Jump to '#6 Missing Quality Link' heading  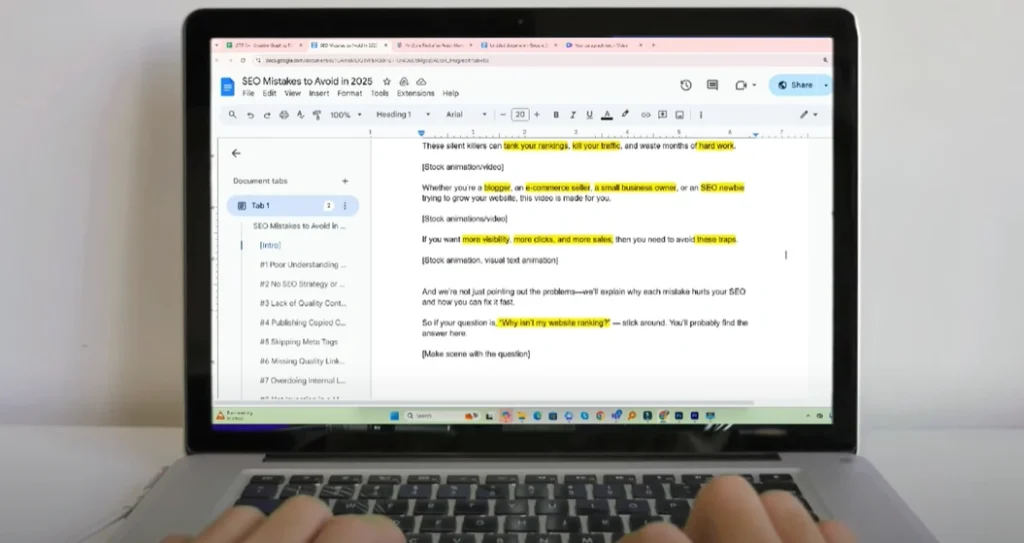(x=302, y=361)
